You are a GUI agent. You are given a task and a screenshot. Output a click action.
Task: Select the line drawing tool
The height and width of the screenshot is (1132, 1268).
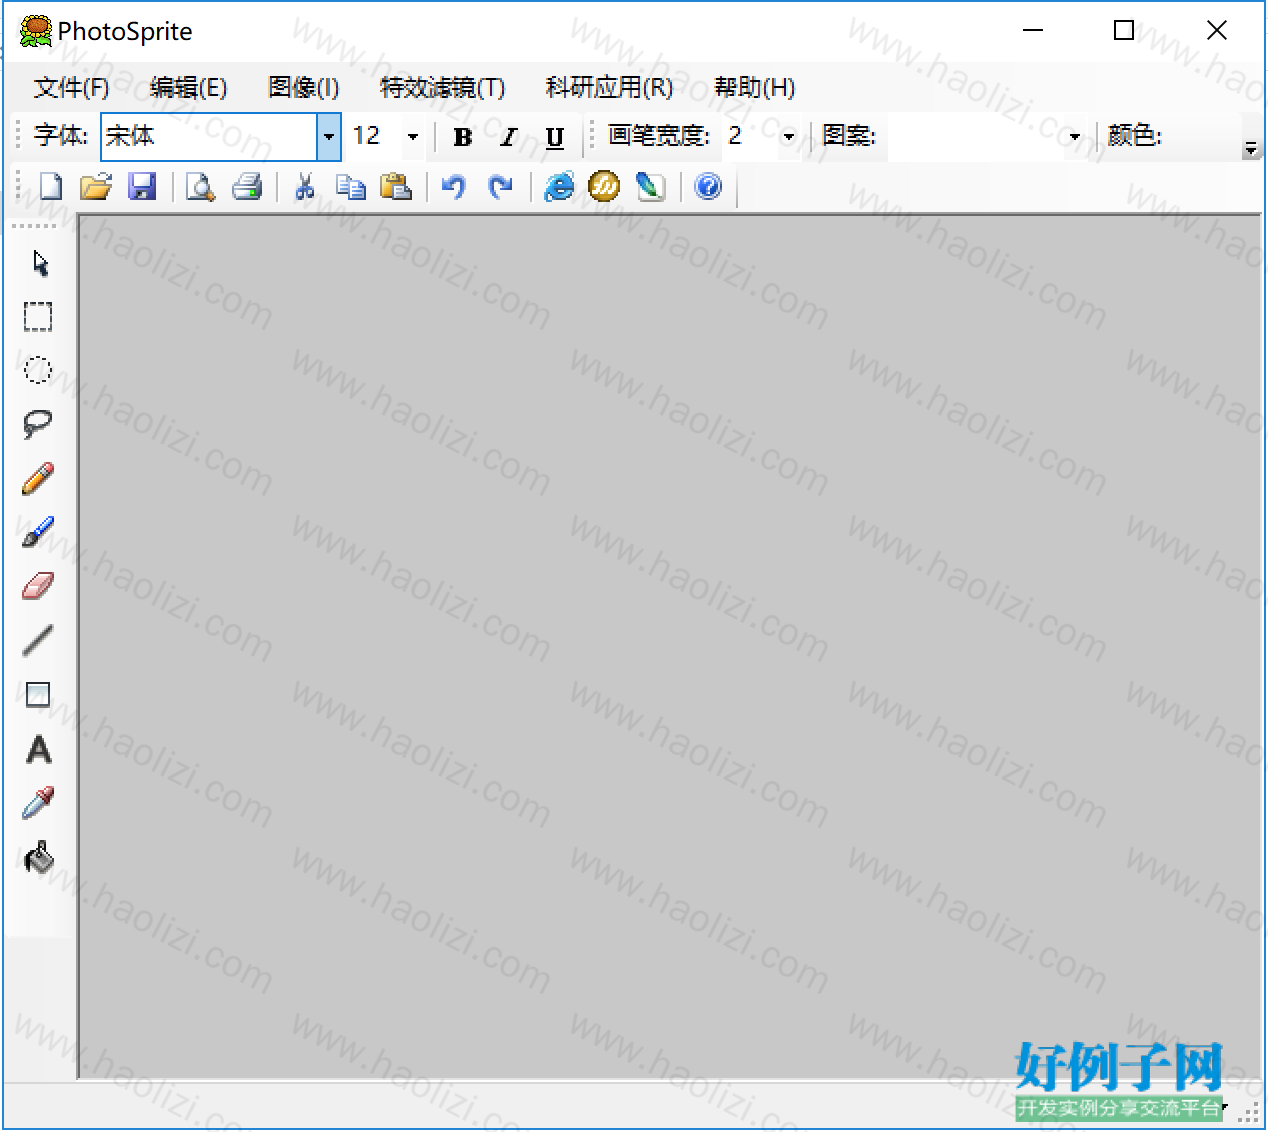click(x=38, y=640)
